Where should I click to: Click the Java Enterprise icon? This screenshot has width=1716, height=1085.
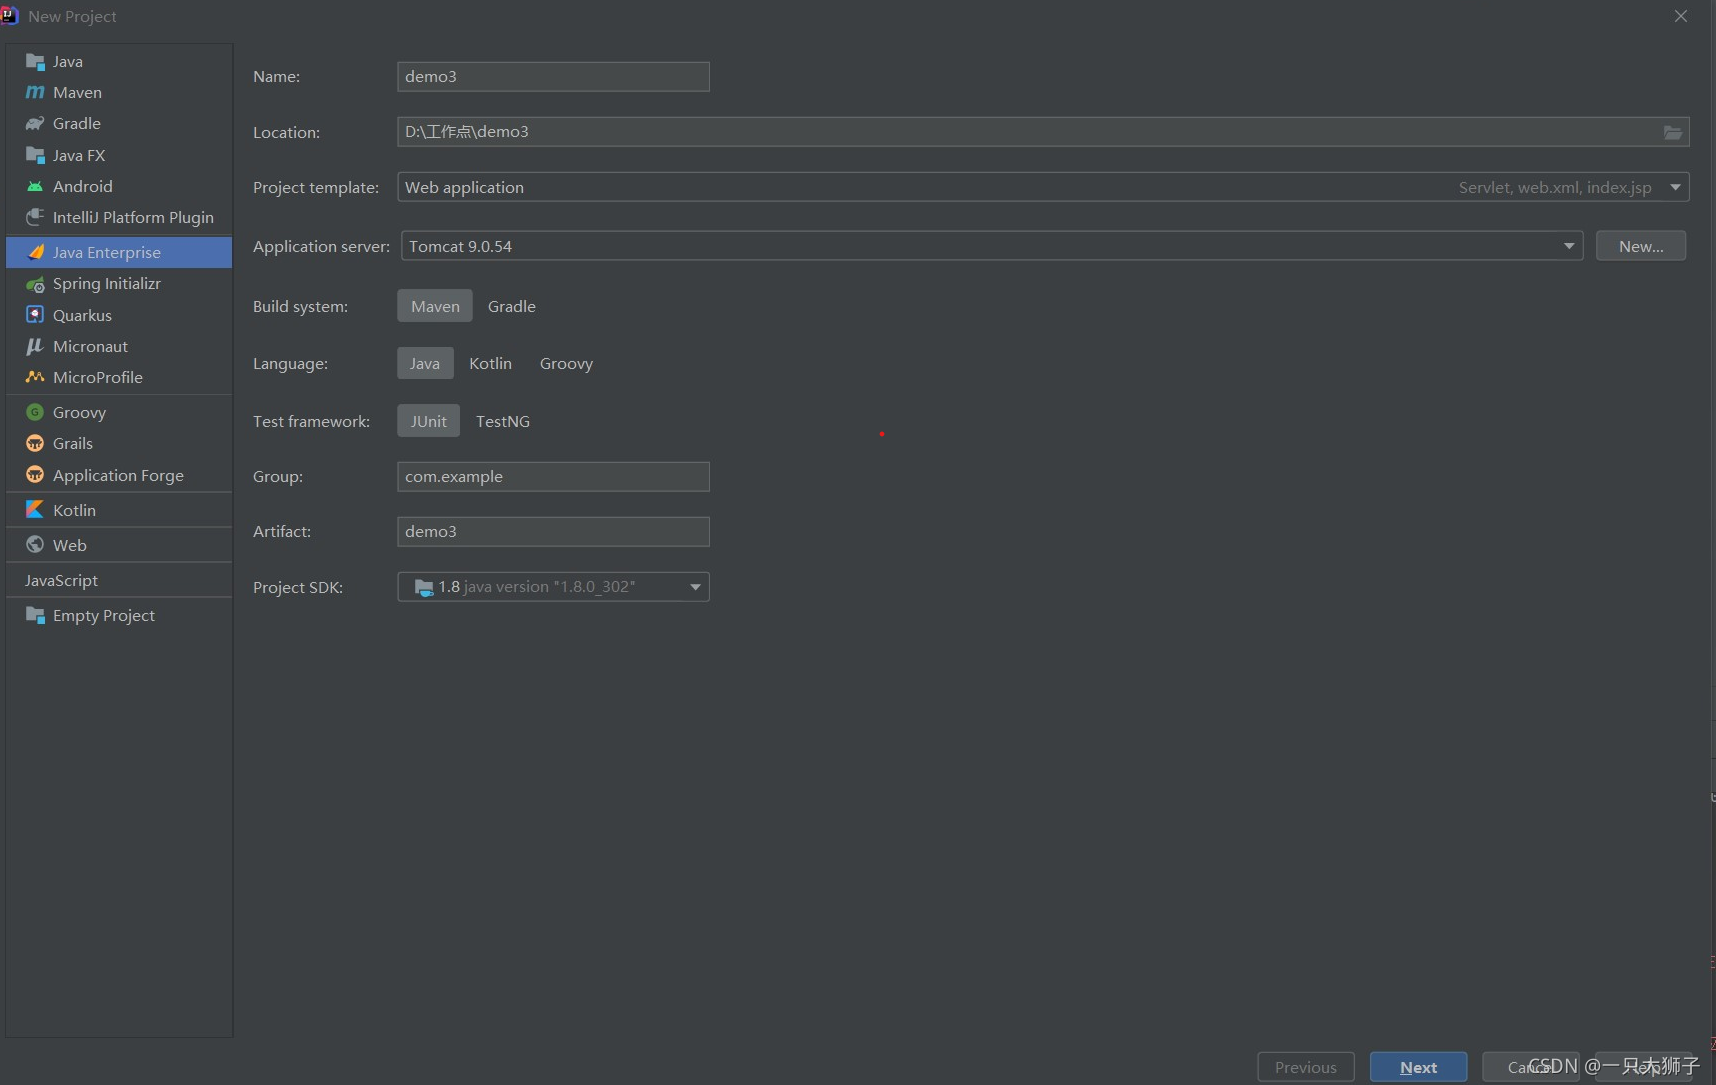(35, 253)
